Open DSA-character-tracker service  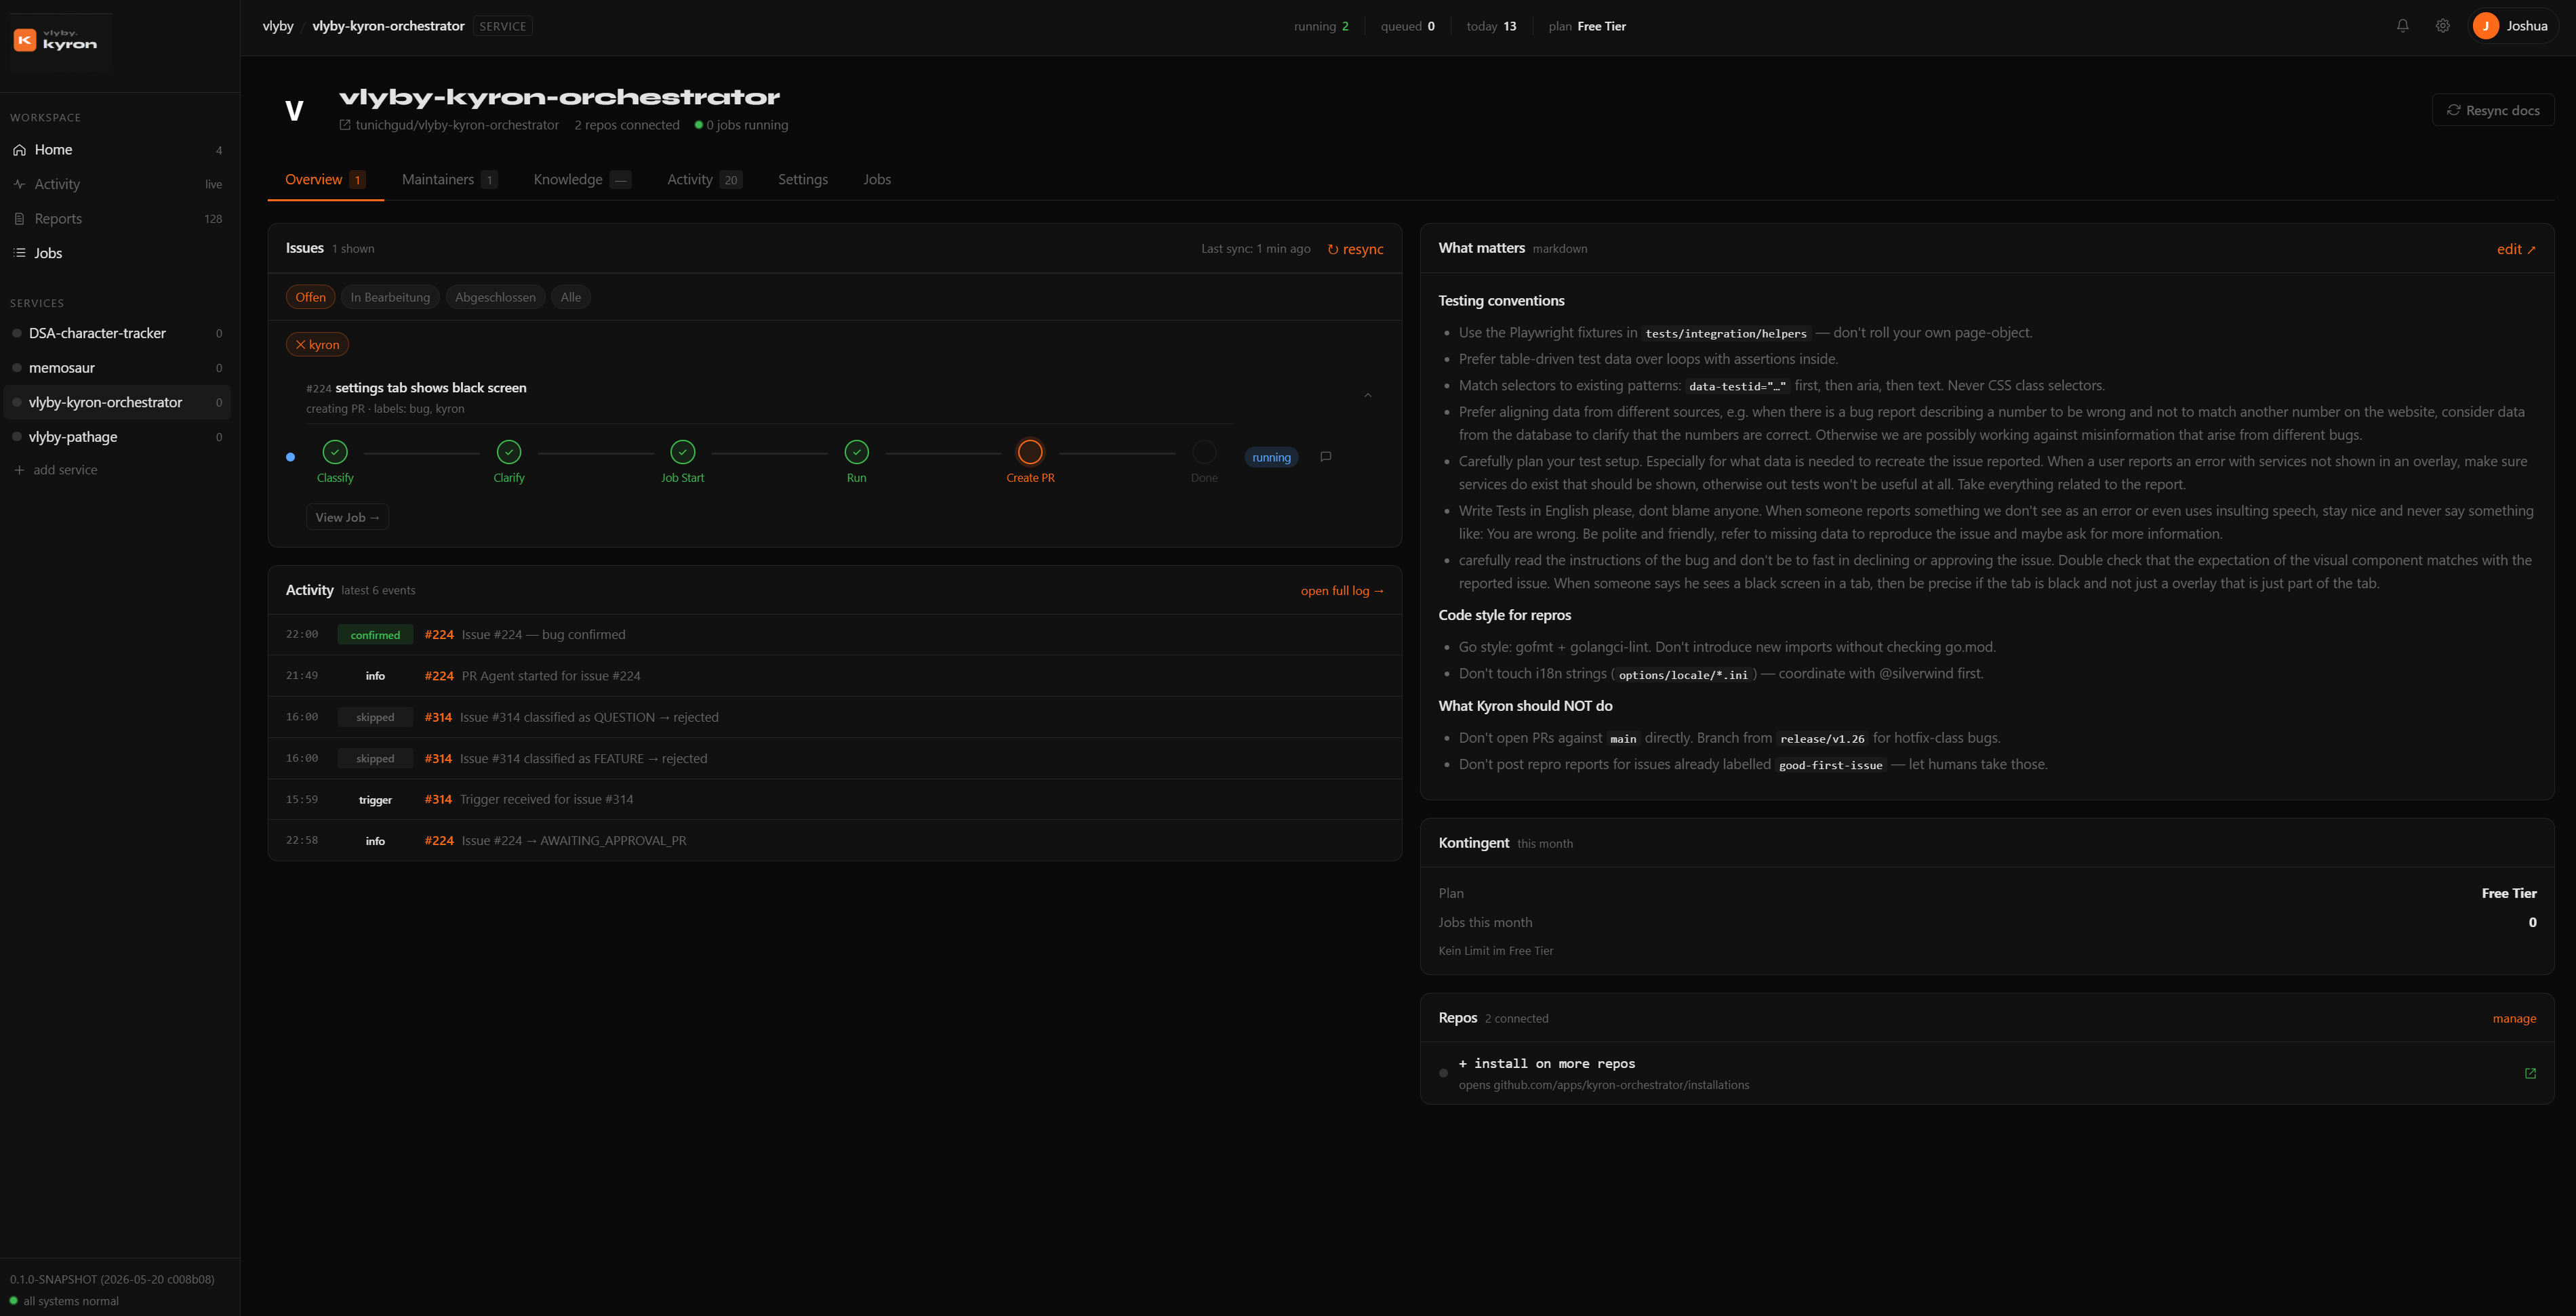tap(117, 333)
